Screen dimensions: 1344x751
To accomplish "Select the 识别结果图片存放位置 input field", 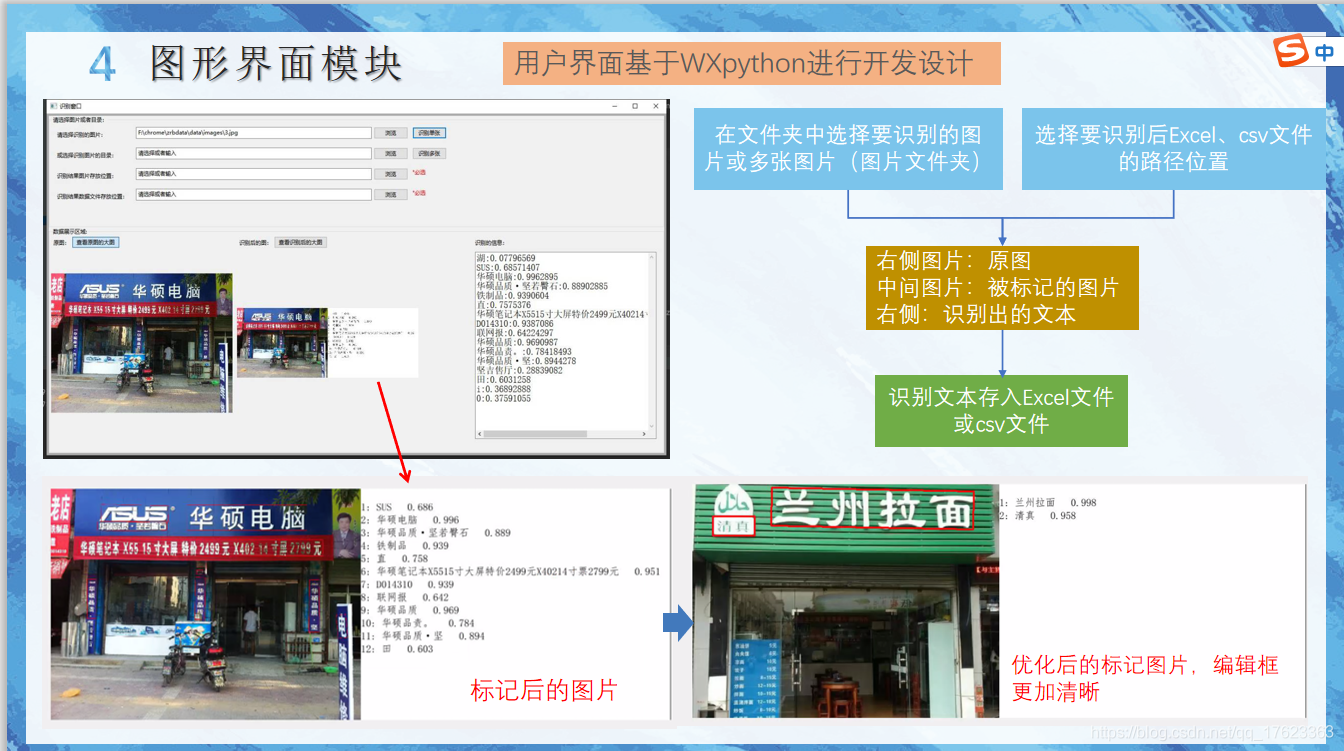I will [x=253, y=174].
